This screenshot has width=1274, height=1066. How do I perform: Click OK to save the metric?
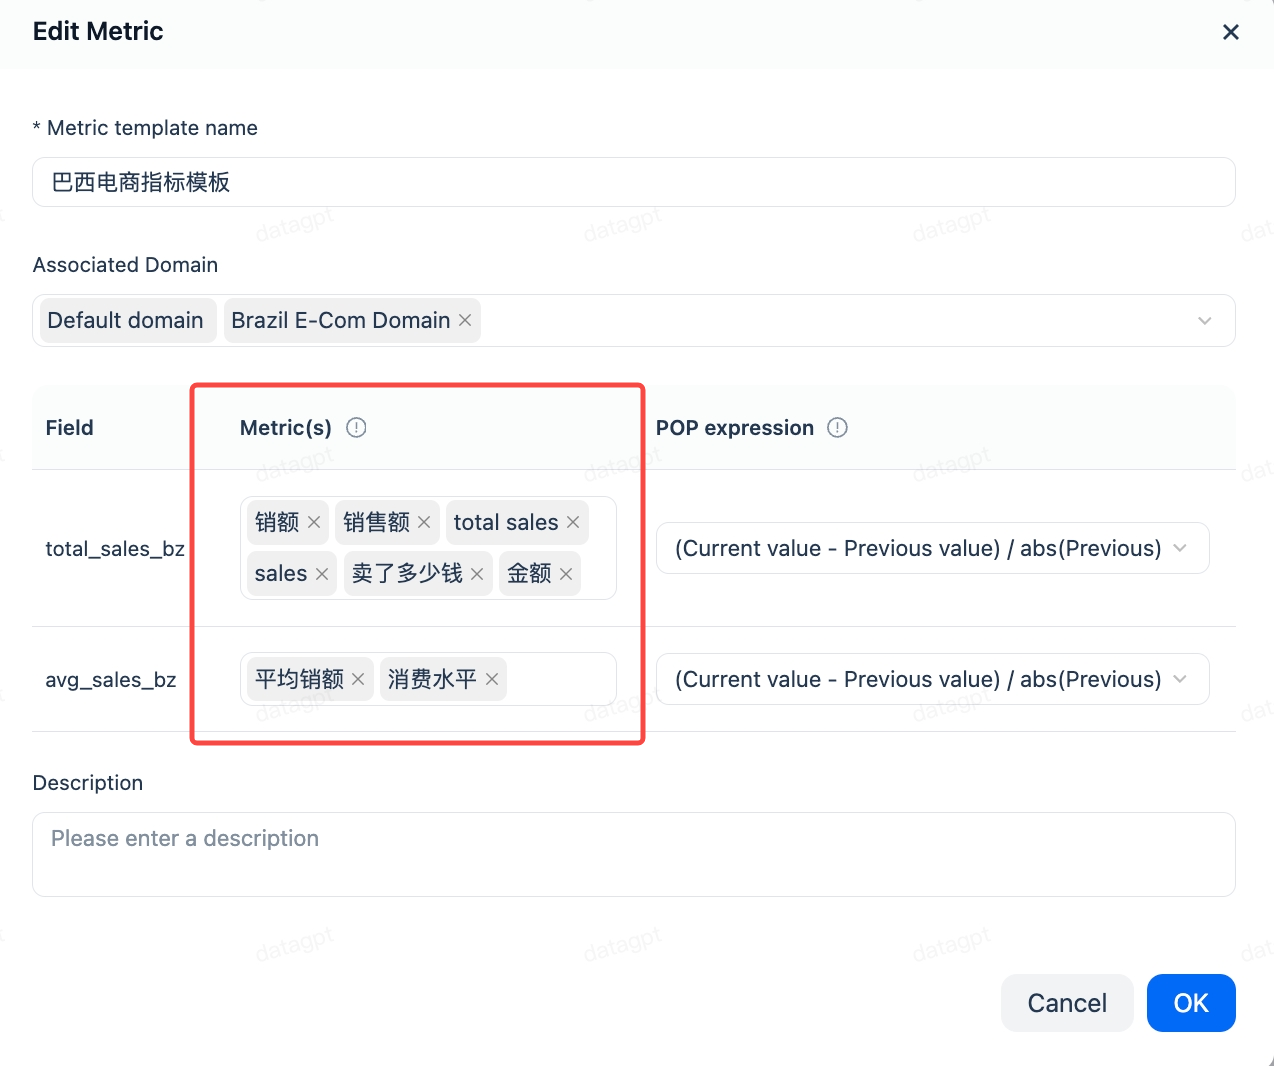[1190, 1003]
